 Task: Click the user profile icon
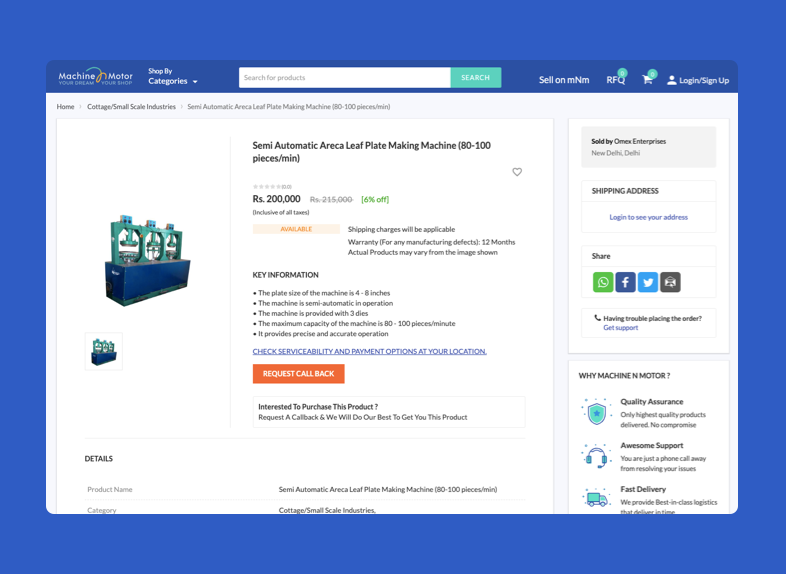point(672,80)
